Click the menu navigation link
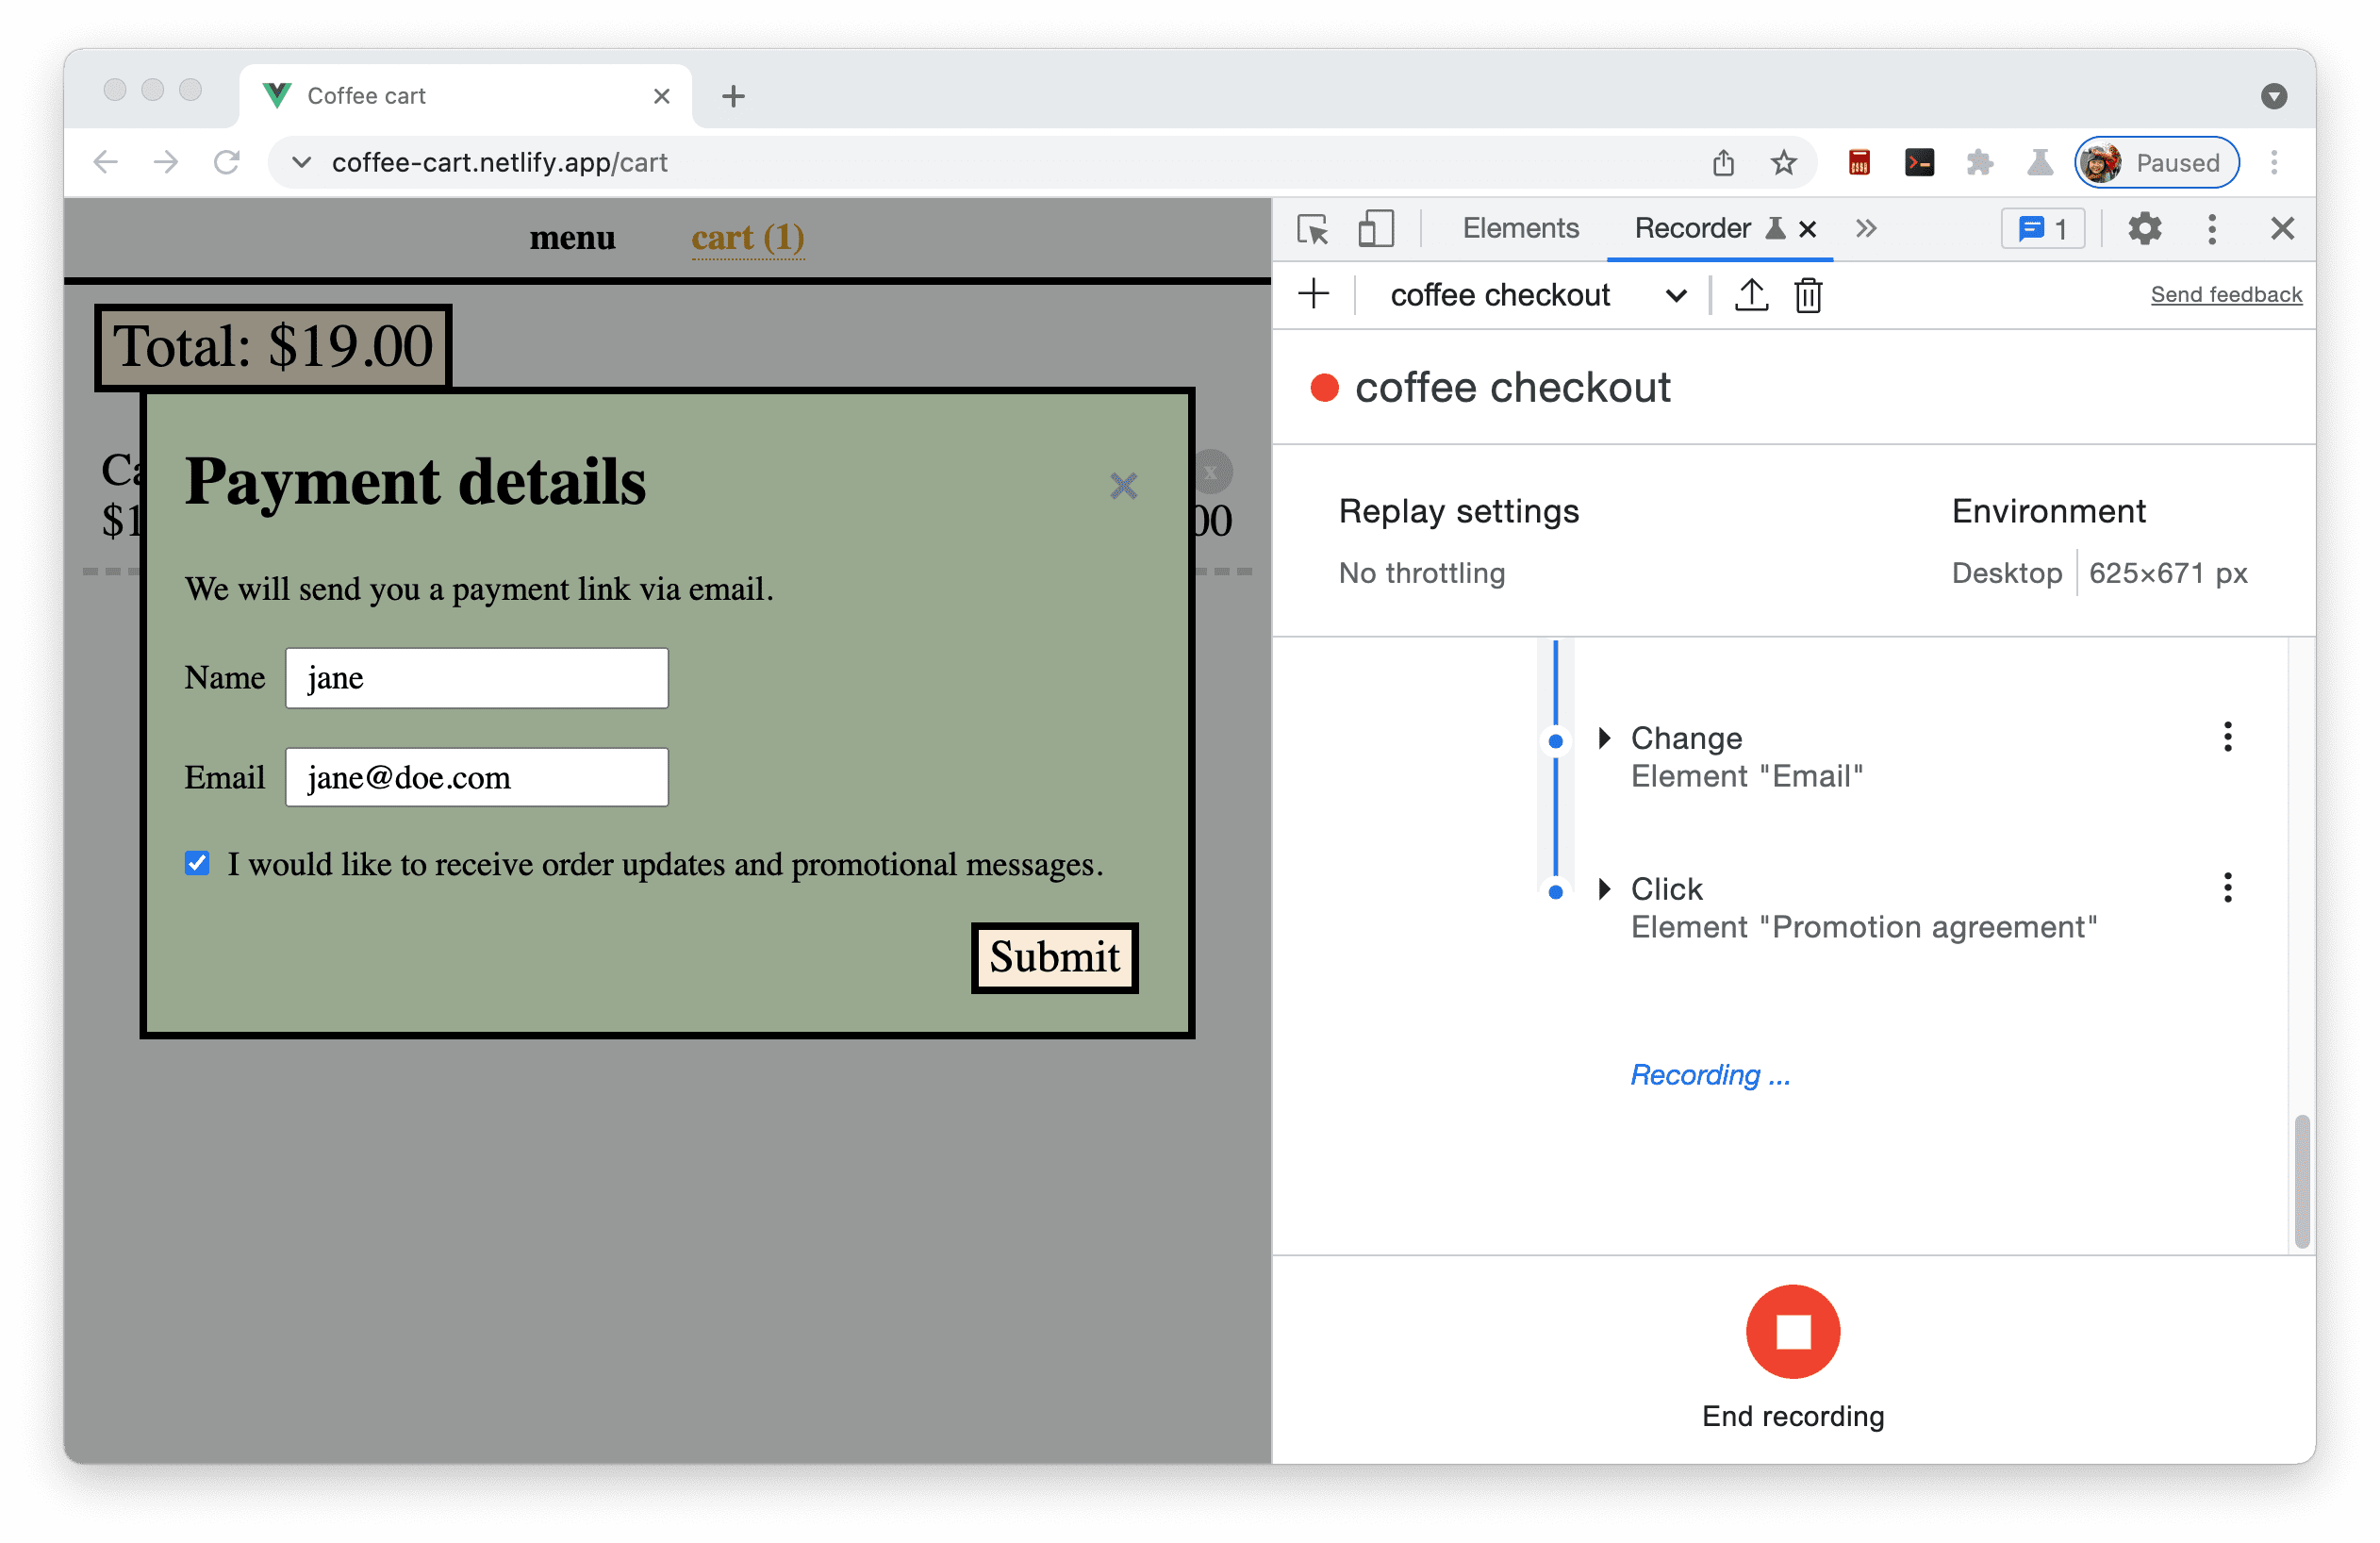The height and width of the screenshot is (1543, 2380). pyautogui.click(x=570, y=236)
